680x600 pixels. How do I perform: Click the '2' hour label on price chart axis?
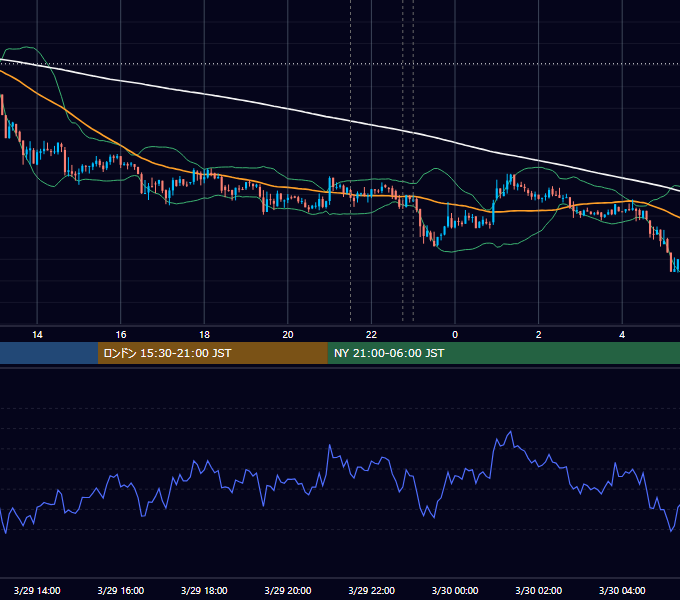(x=539, y=335)
